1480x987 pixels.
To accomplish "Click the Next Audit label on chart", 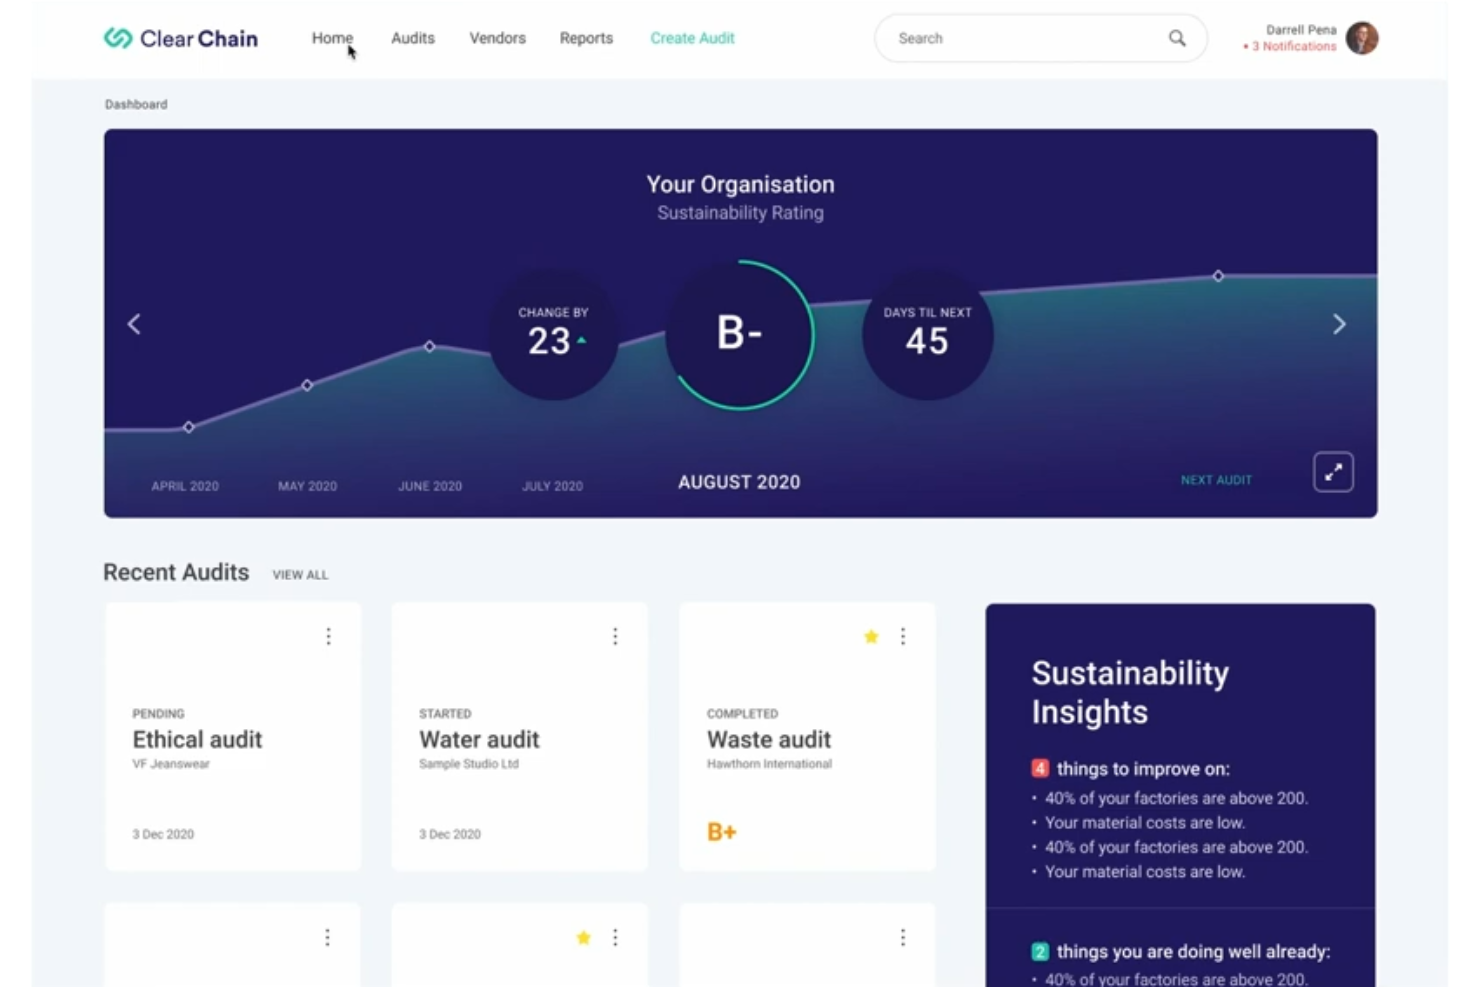I will click(x=1216, y=480).
